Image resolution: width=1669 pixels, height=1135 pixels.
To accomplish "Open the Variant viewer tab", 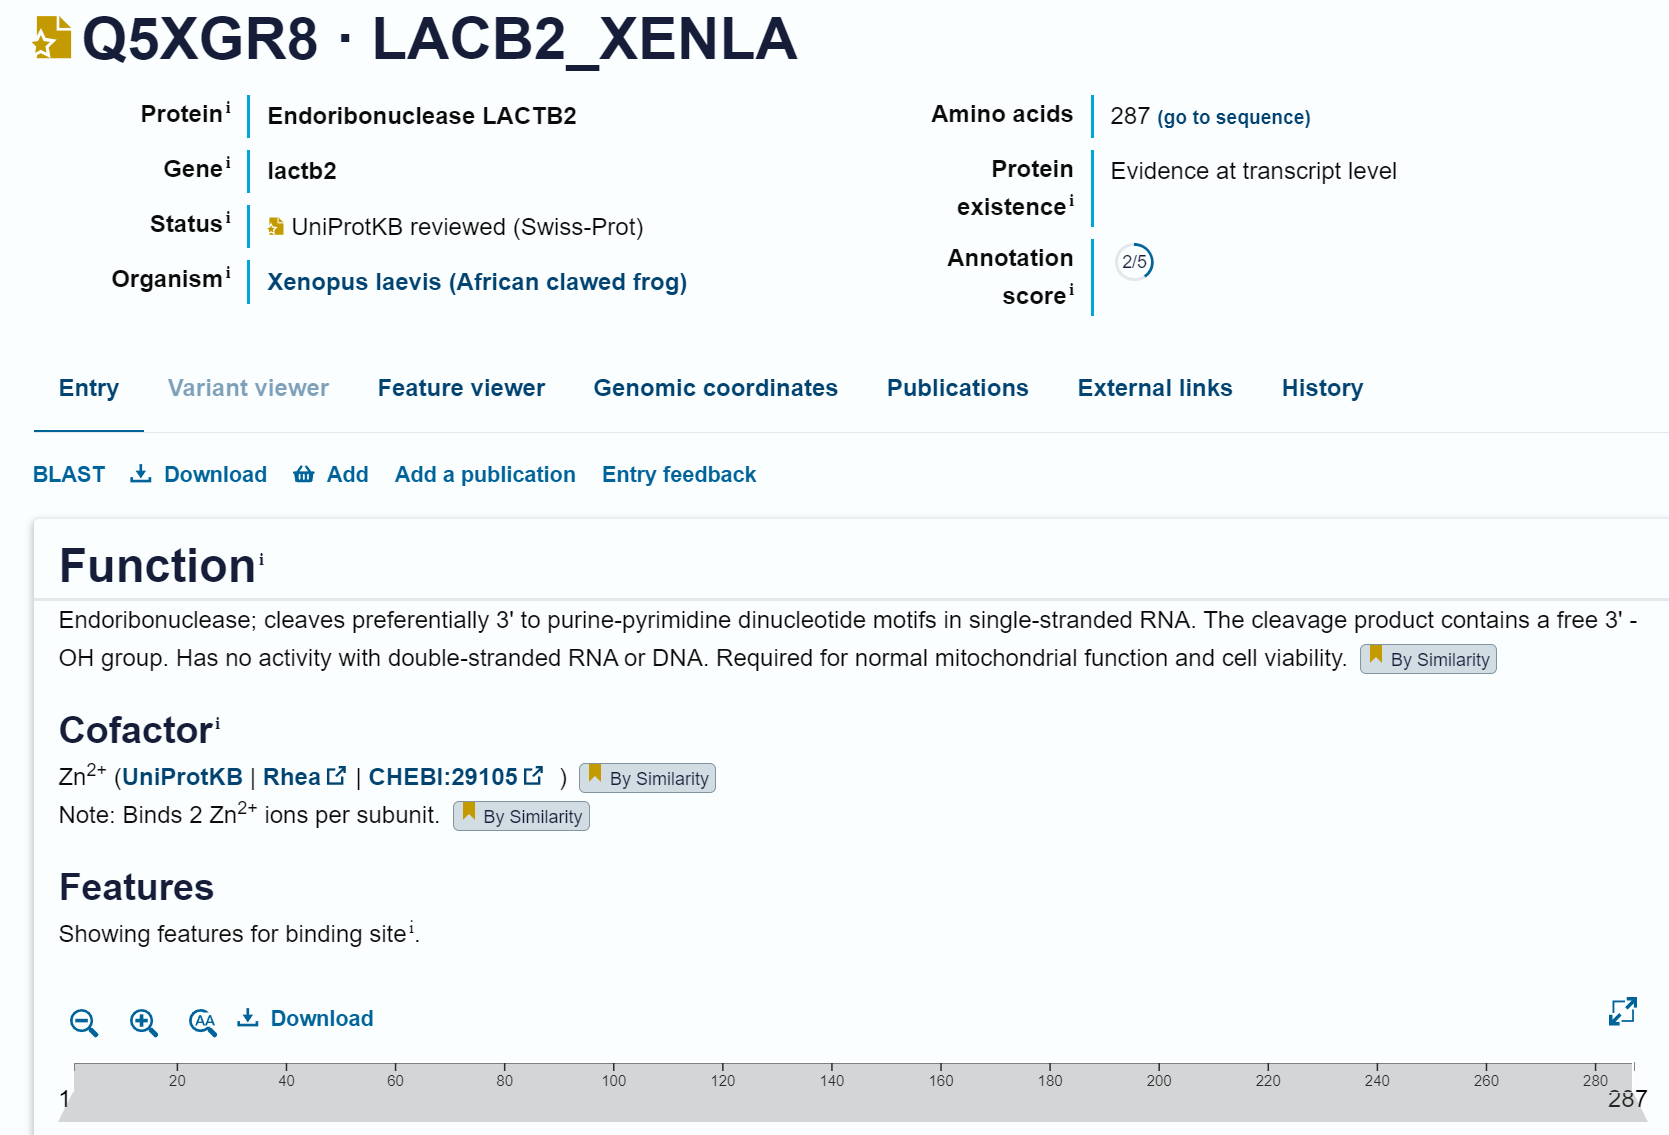I will (248, 388).
